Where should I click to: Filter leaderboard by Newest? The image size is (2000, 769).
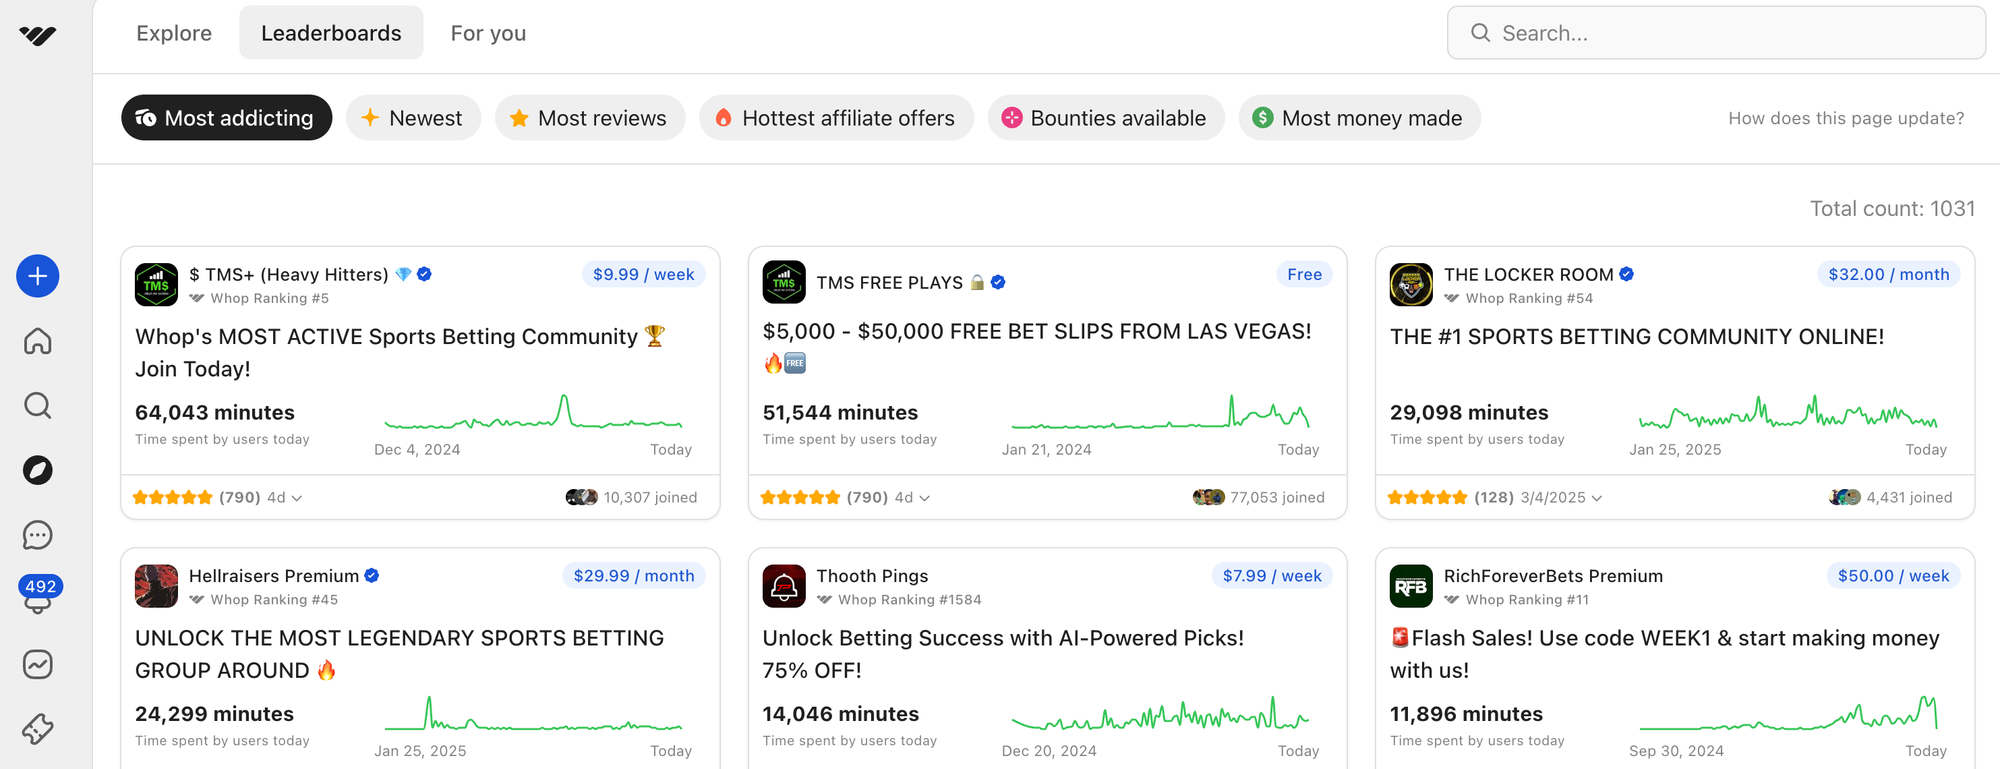pos(413,118)
